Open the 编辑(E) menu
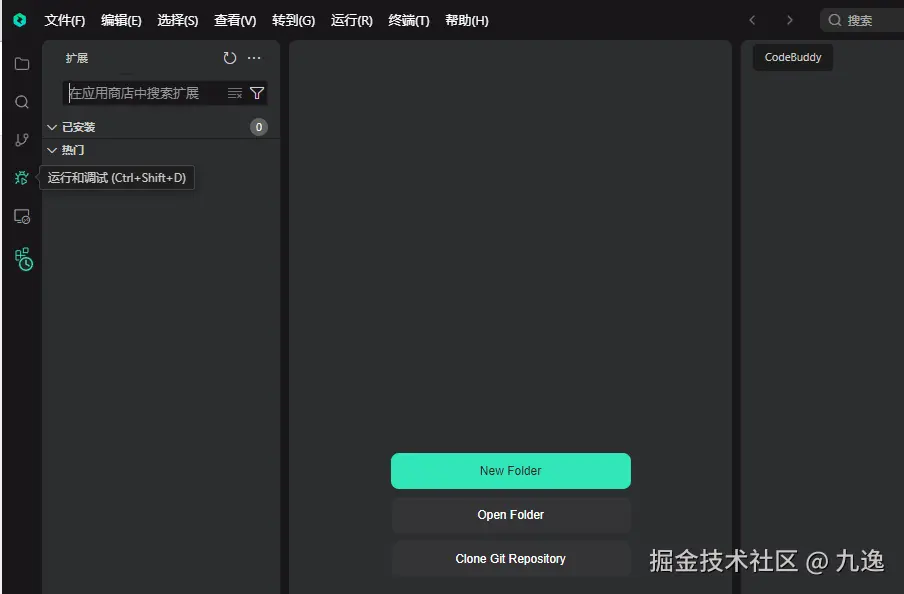 [x=121, y=20]
